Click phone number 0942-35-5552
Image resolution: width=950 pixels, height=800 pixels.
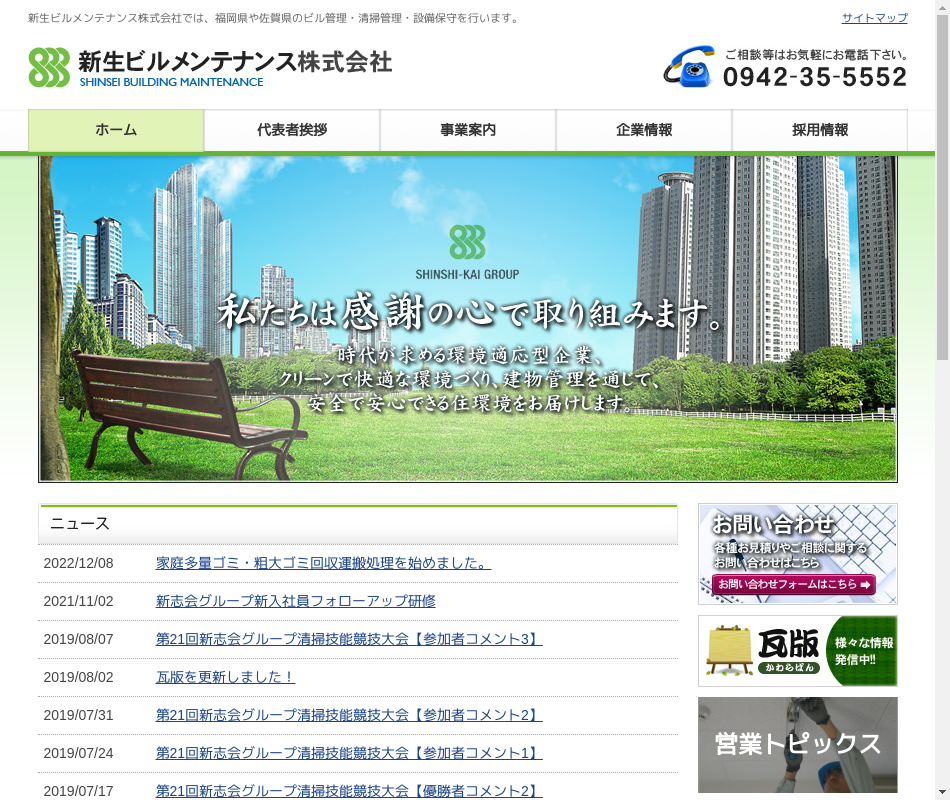point(815,77)
